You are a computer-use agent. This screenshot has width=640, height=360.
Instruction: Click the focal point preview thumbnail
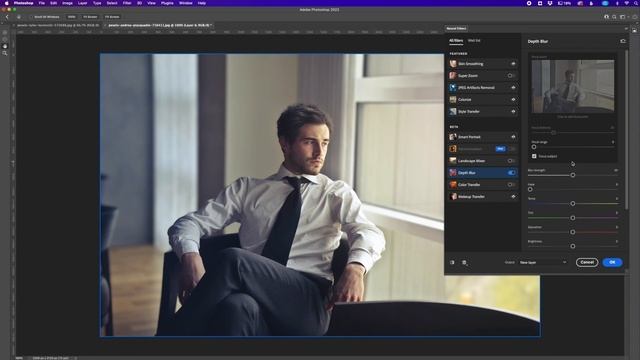[573, 86]
